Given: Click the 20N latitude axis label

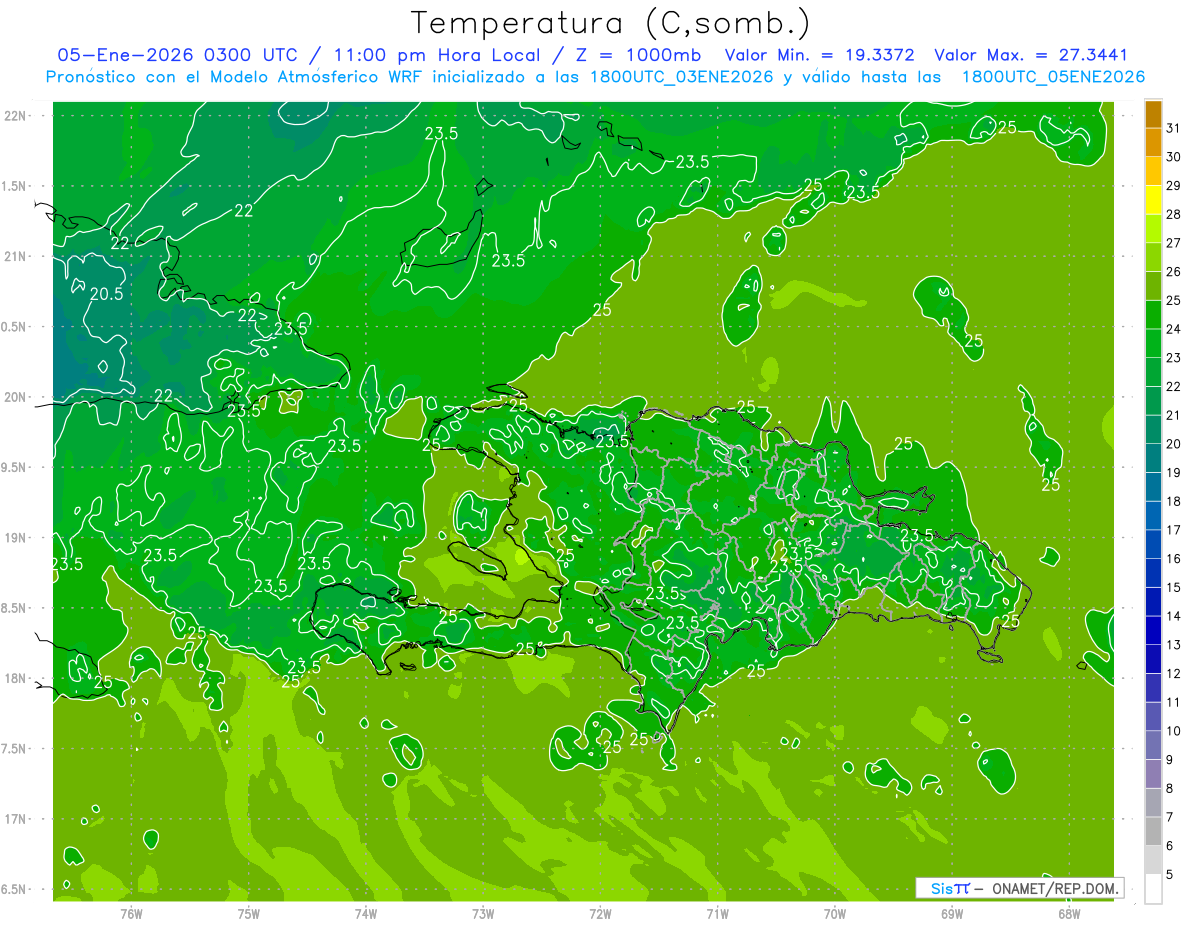Looking at the screenshot, I should [x=16, y=397].
